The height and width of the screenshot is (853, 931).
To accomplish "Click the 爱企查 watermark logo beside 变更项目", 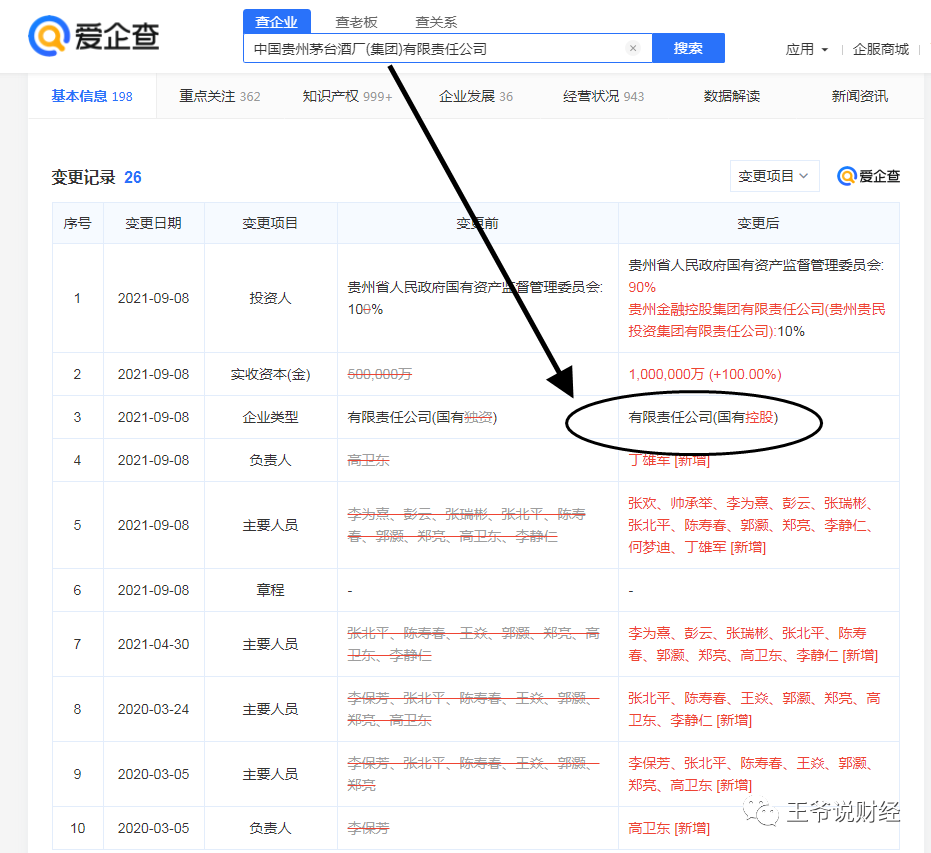I will pyautogui.click(x=869, y=176).
